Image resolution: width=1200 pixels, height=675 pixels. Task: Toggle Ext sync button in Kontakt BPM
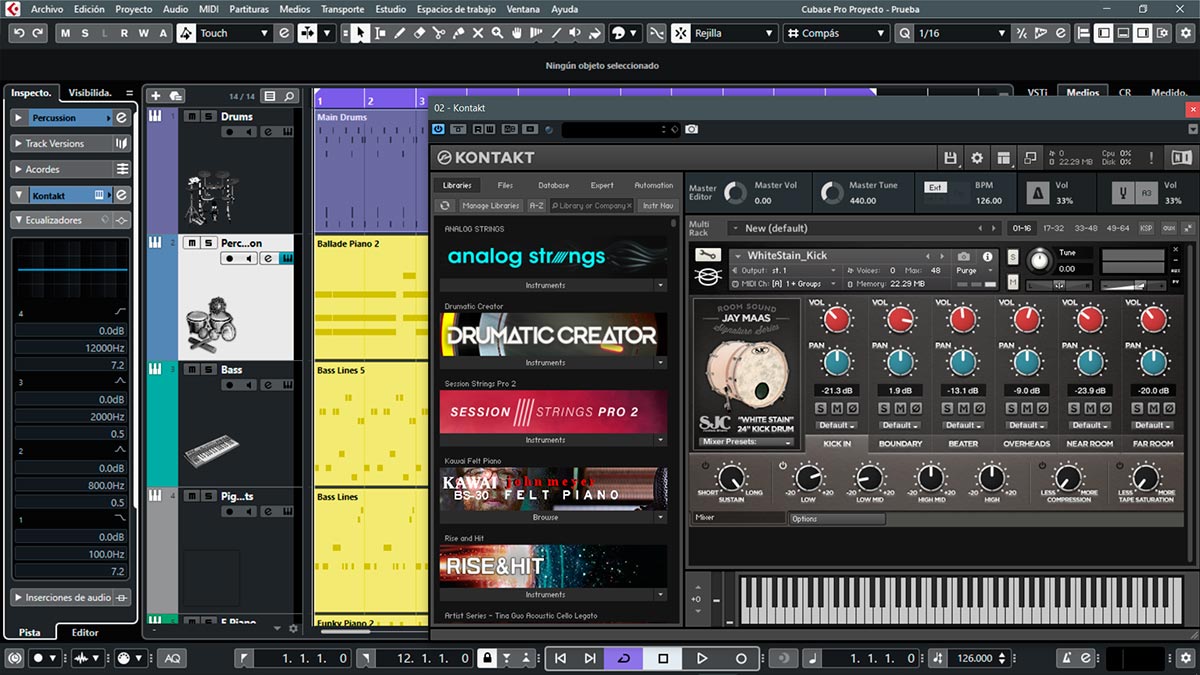(935, 187)
